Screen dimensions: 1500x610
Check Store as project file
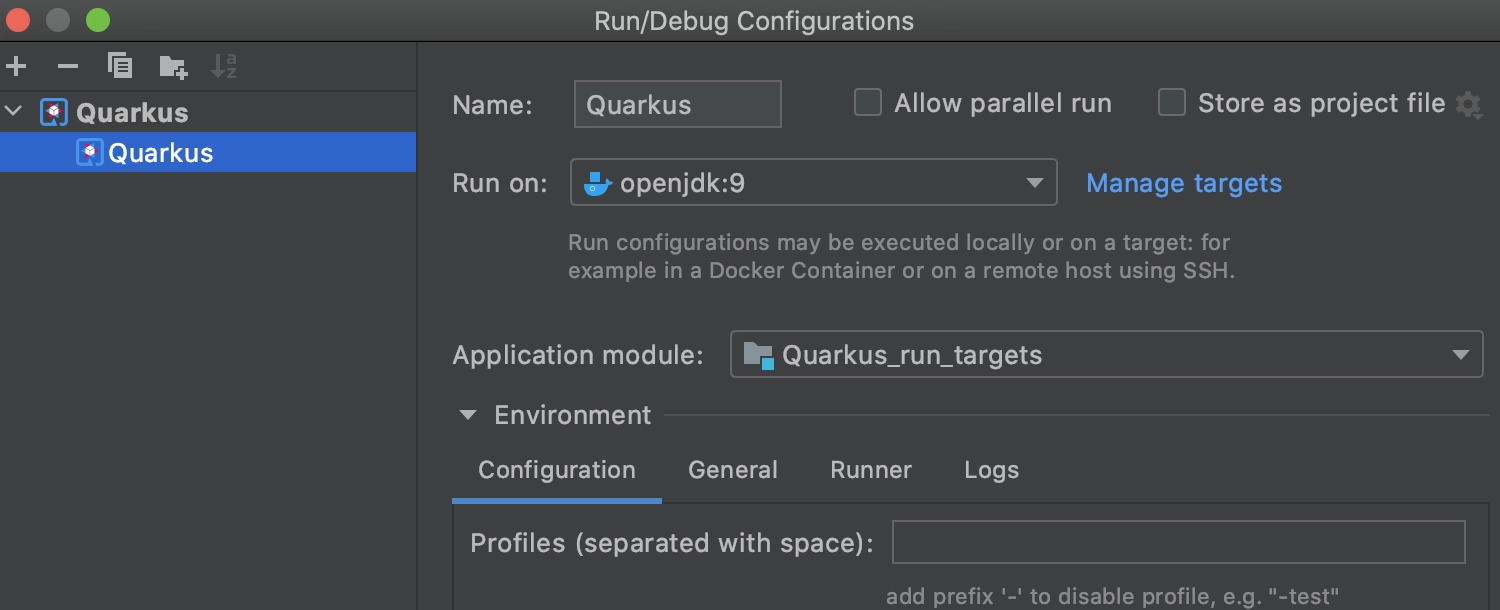[1171, 103]
